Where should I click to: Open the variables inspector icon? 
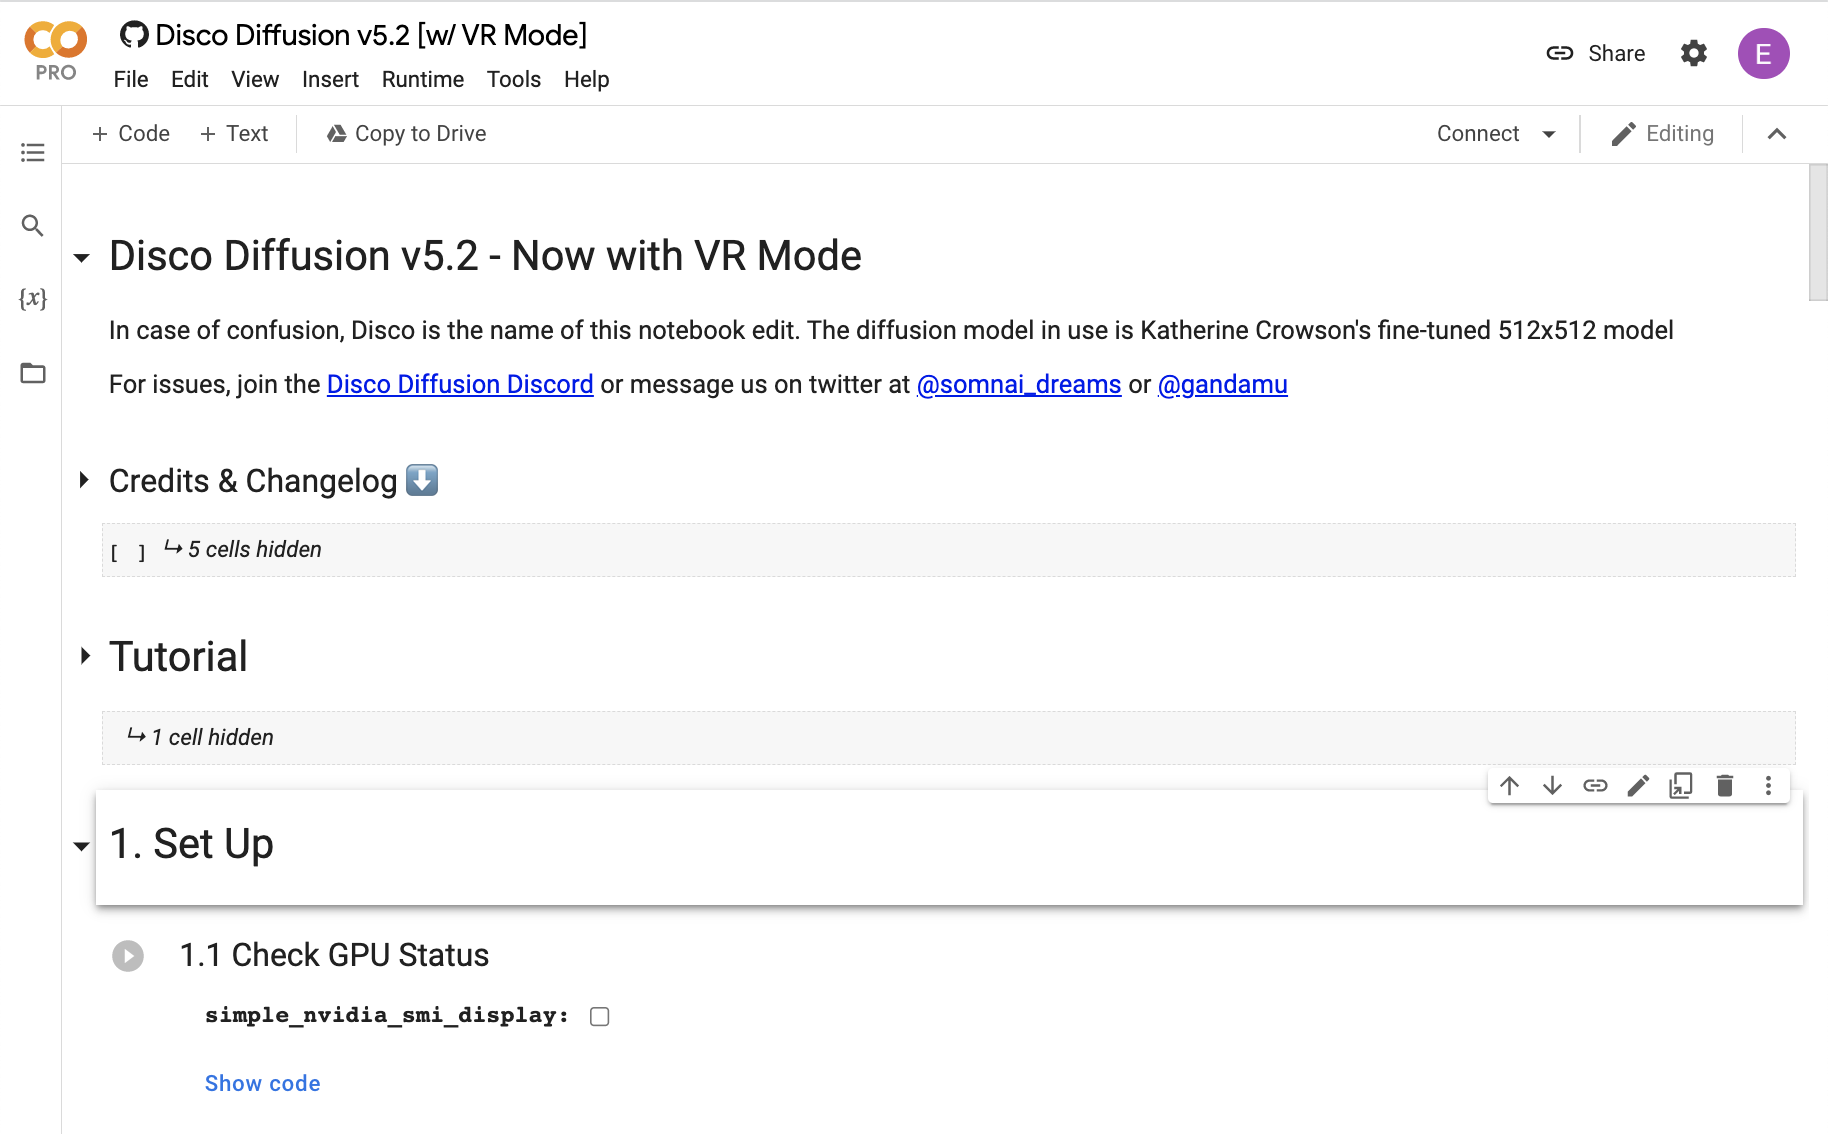point(33,298)
